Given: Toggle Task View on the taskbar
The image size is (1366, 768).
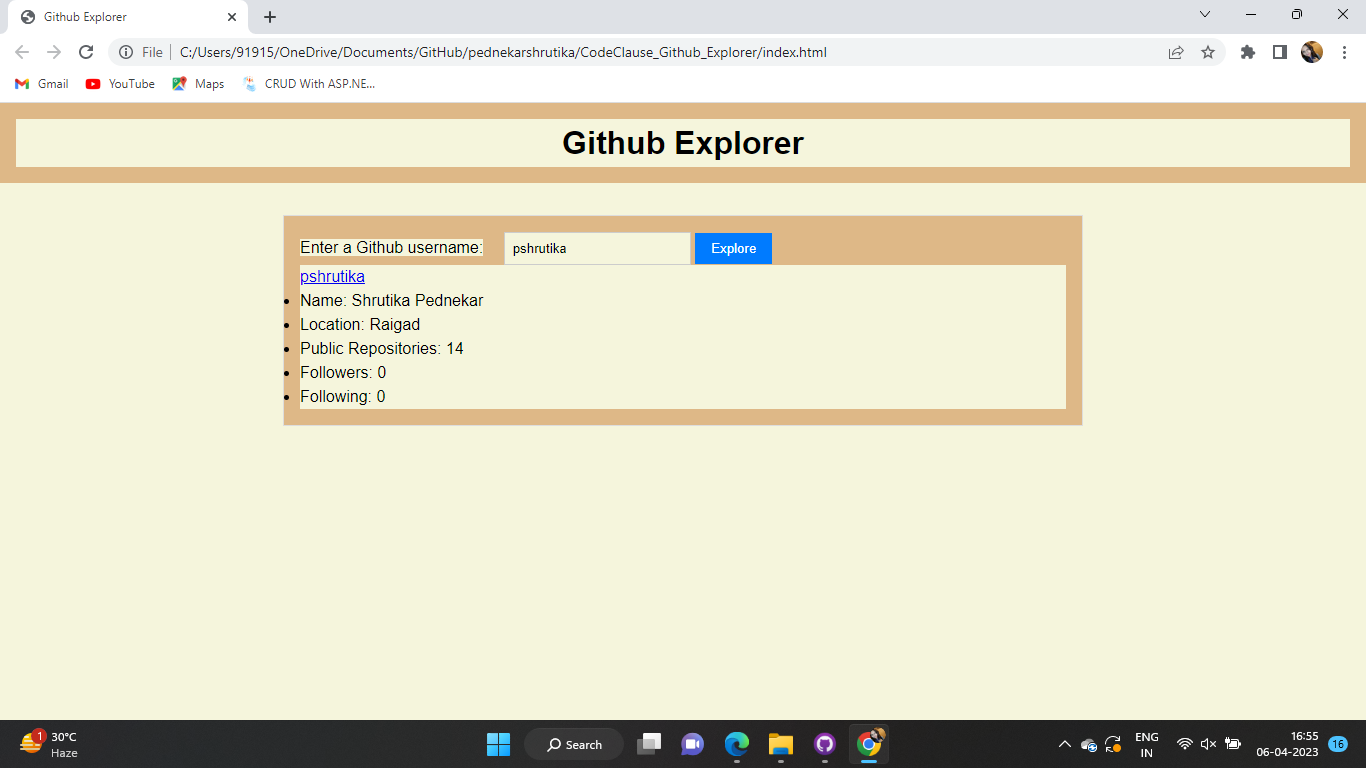Looking at the screenshot, I should [649, 744].
